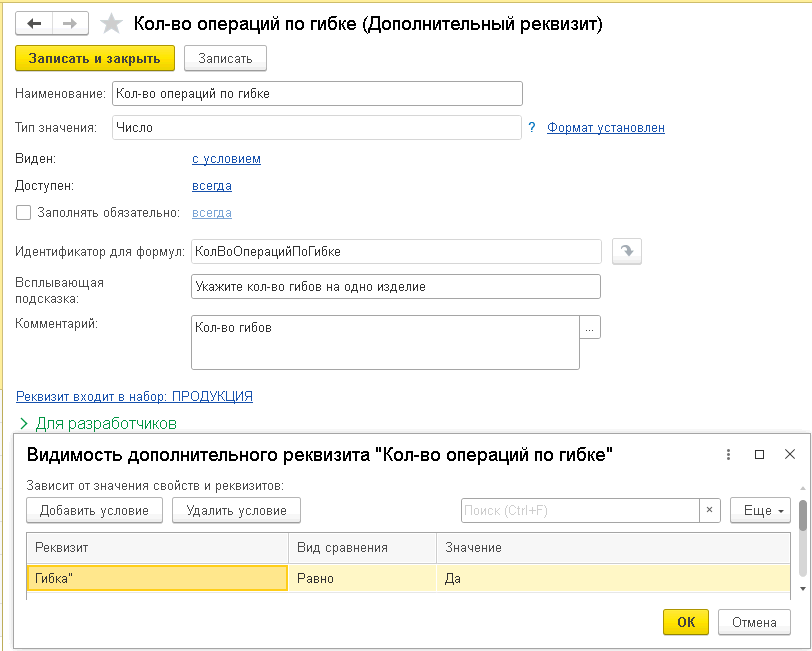Toggle the 'Заполнять обязательно' checkbox
Image resolution: width=812 pixels, height=651 pixels.
point(23,212)
